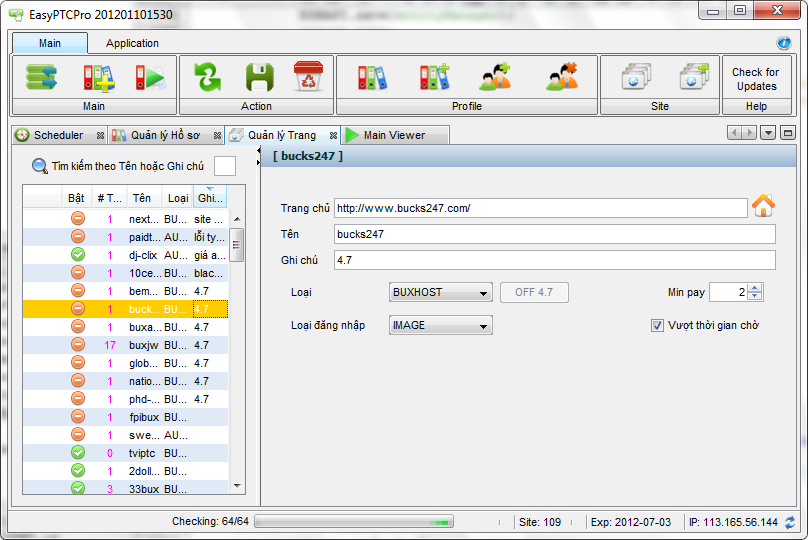Decrease Min pay value with down arrow

[x=754, y=296]
